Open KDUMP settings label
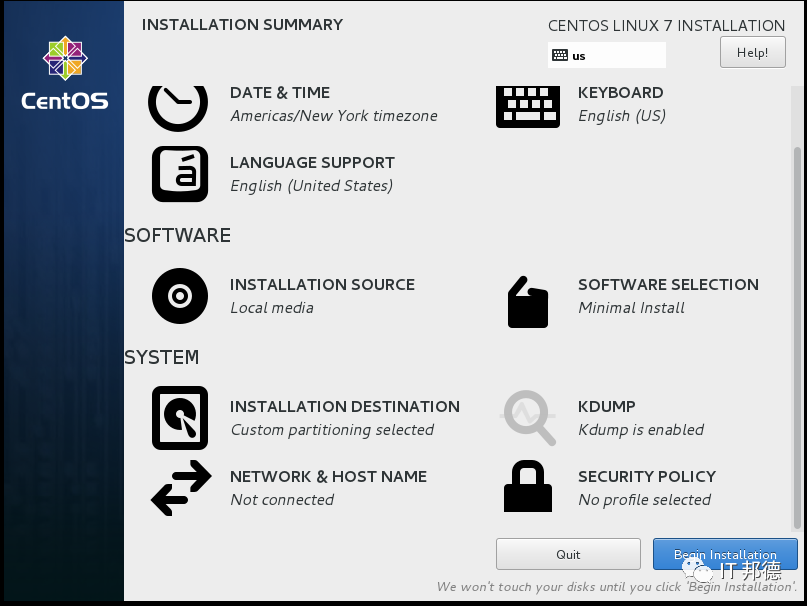 point(607,407)
